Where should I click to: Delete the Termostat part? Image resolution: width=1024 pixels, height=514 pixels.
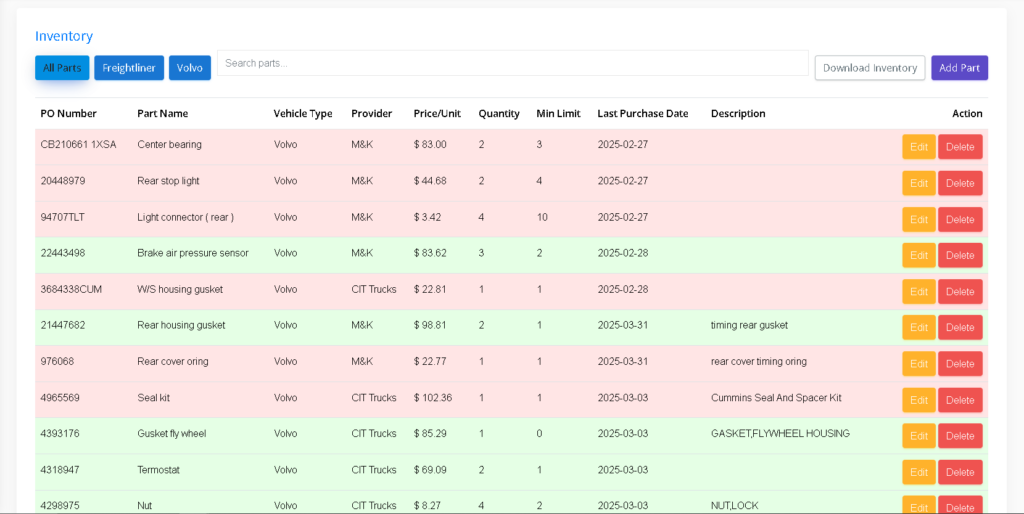(x=960, y=472)
